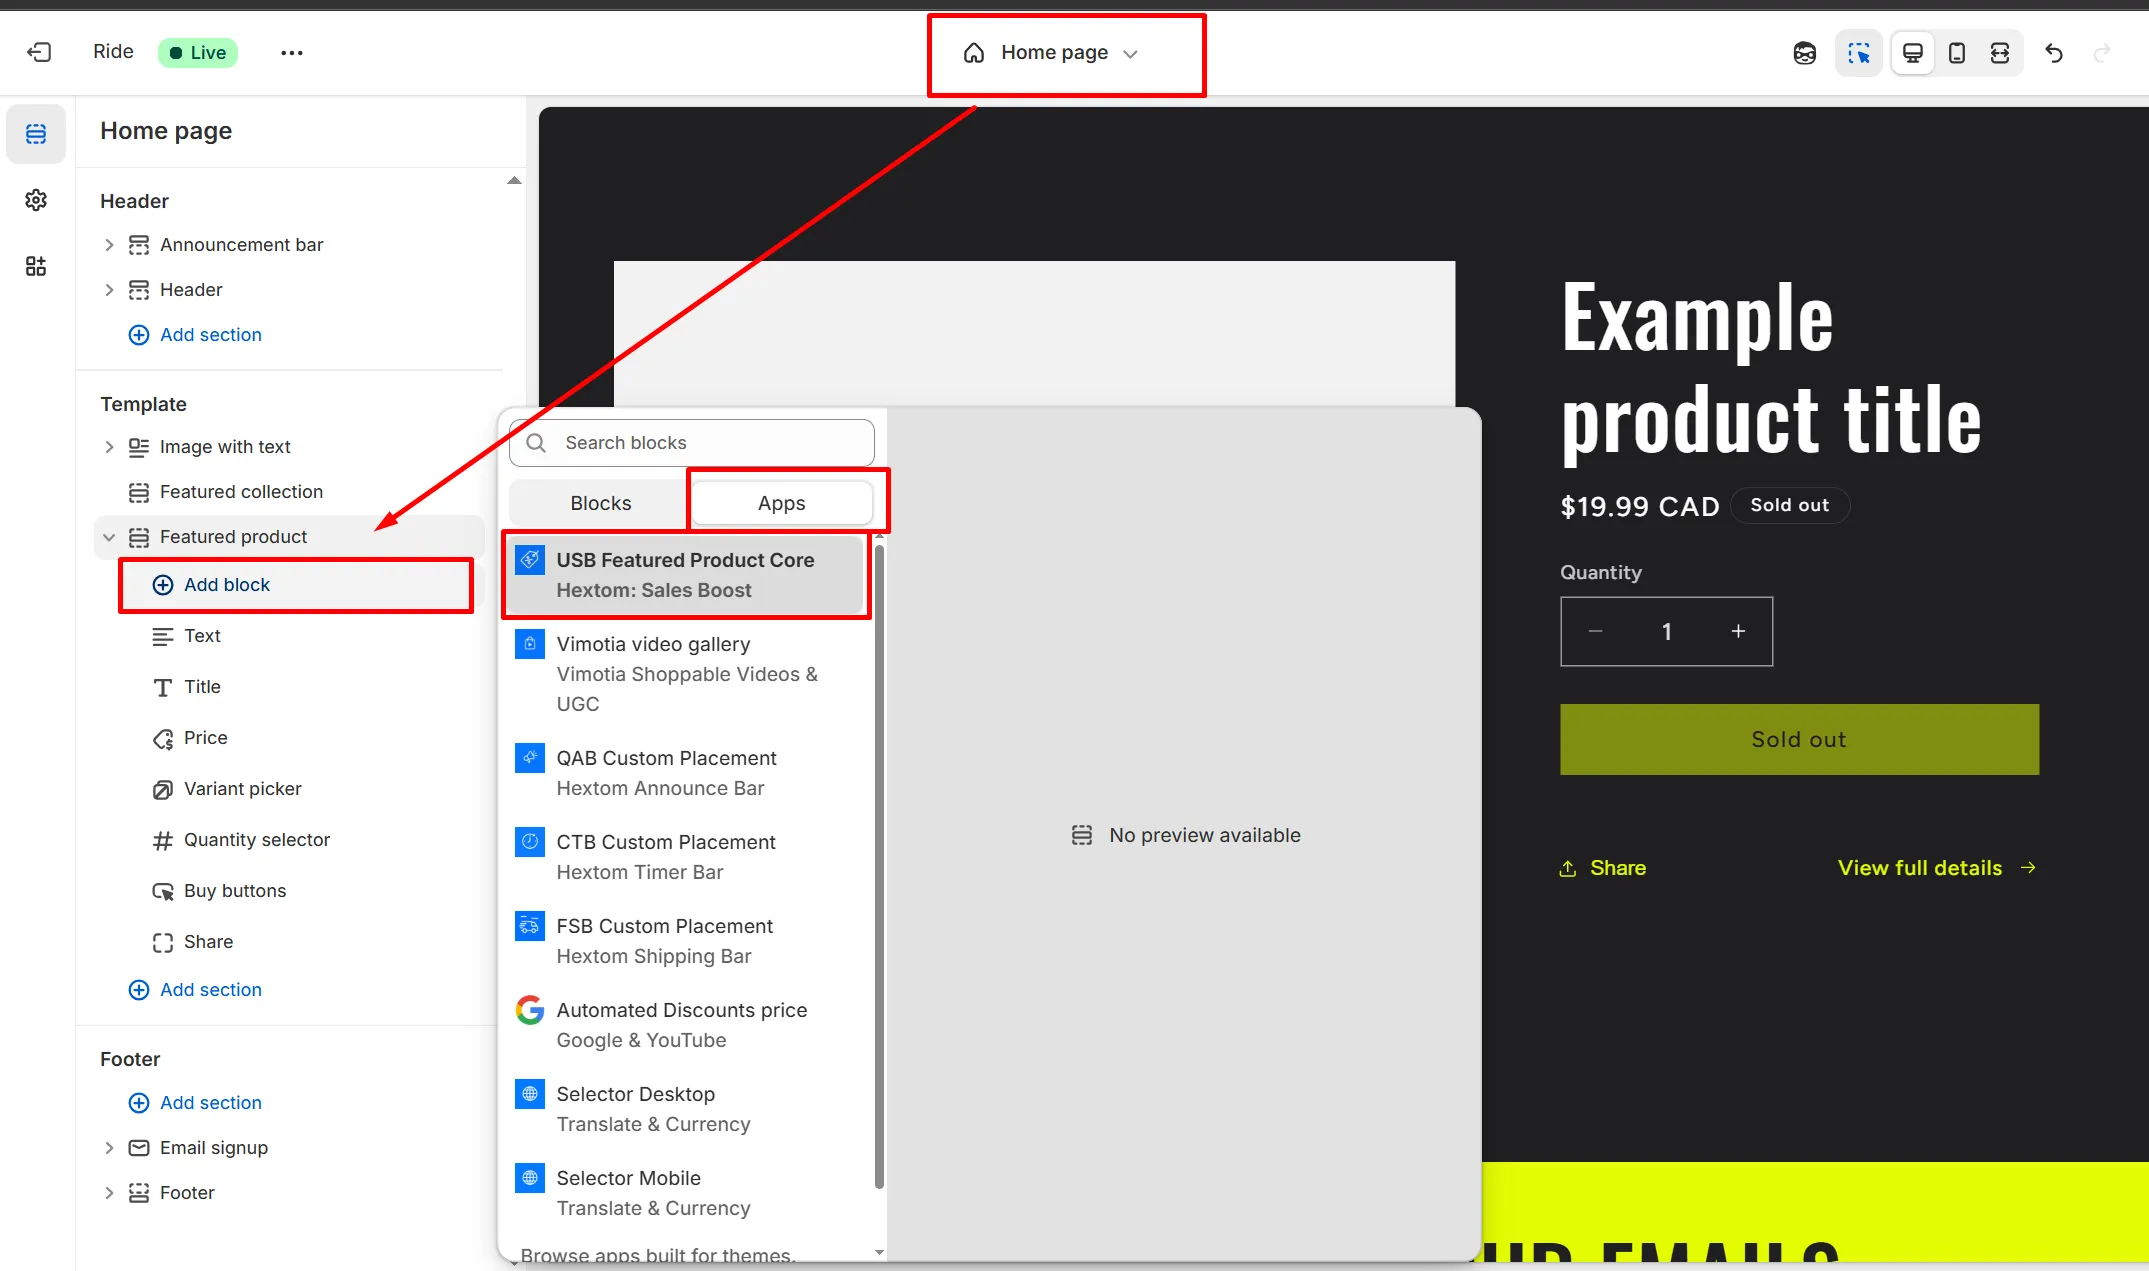Viewport: 2149px width, 1271px height.
Task: Expand the Announcement bar section
Action: (109, 245)
